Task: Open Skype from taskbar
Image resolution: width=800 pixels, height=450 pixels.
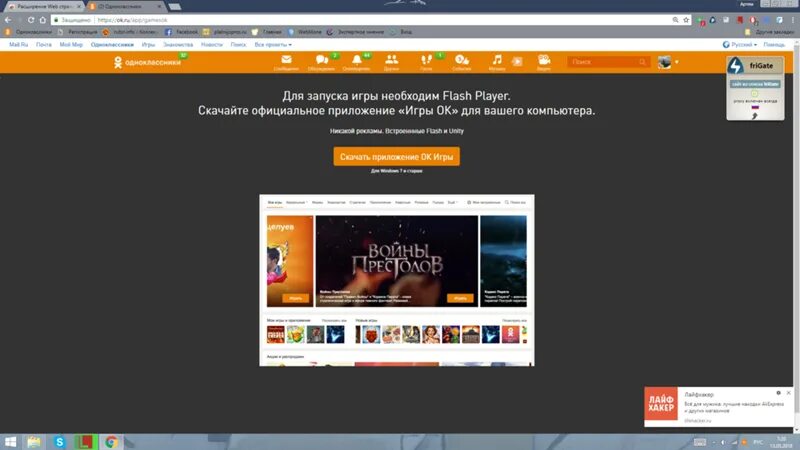Action: coord(59,442)
